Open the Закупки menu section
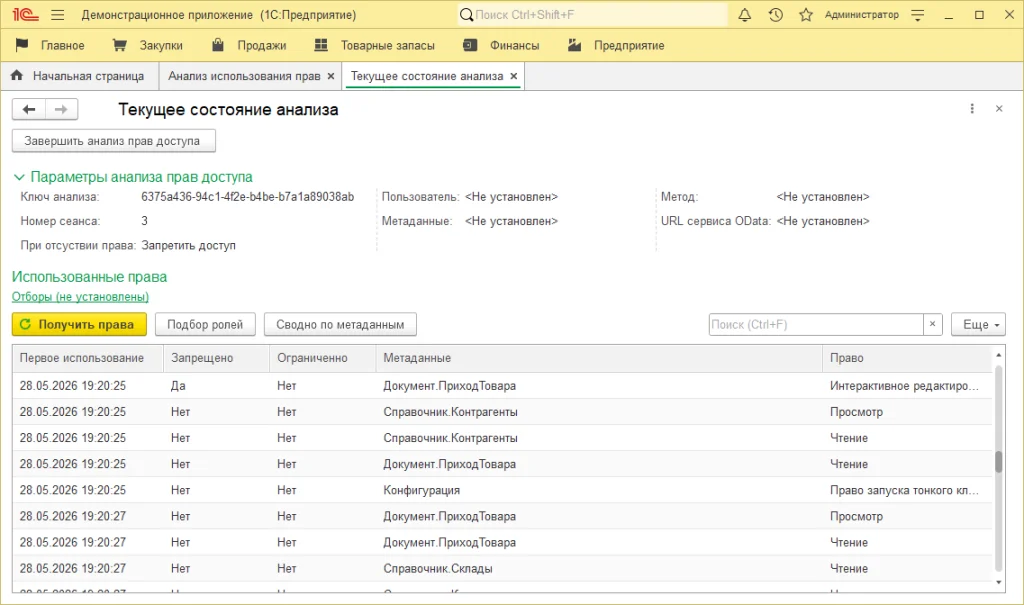Viewport: 1024px width, 605px height. 148,45
